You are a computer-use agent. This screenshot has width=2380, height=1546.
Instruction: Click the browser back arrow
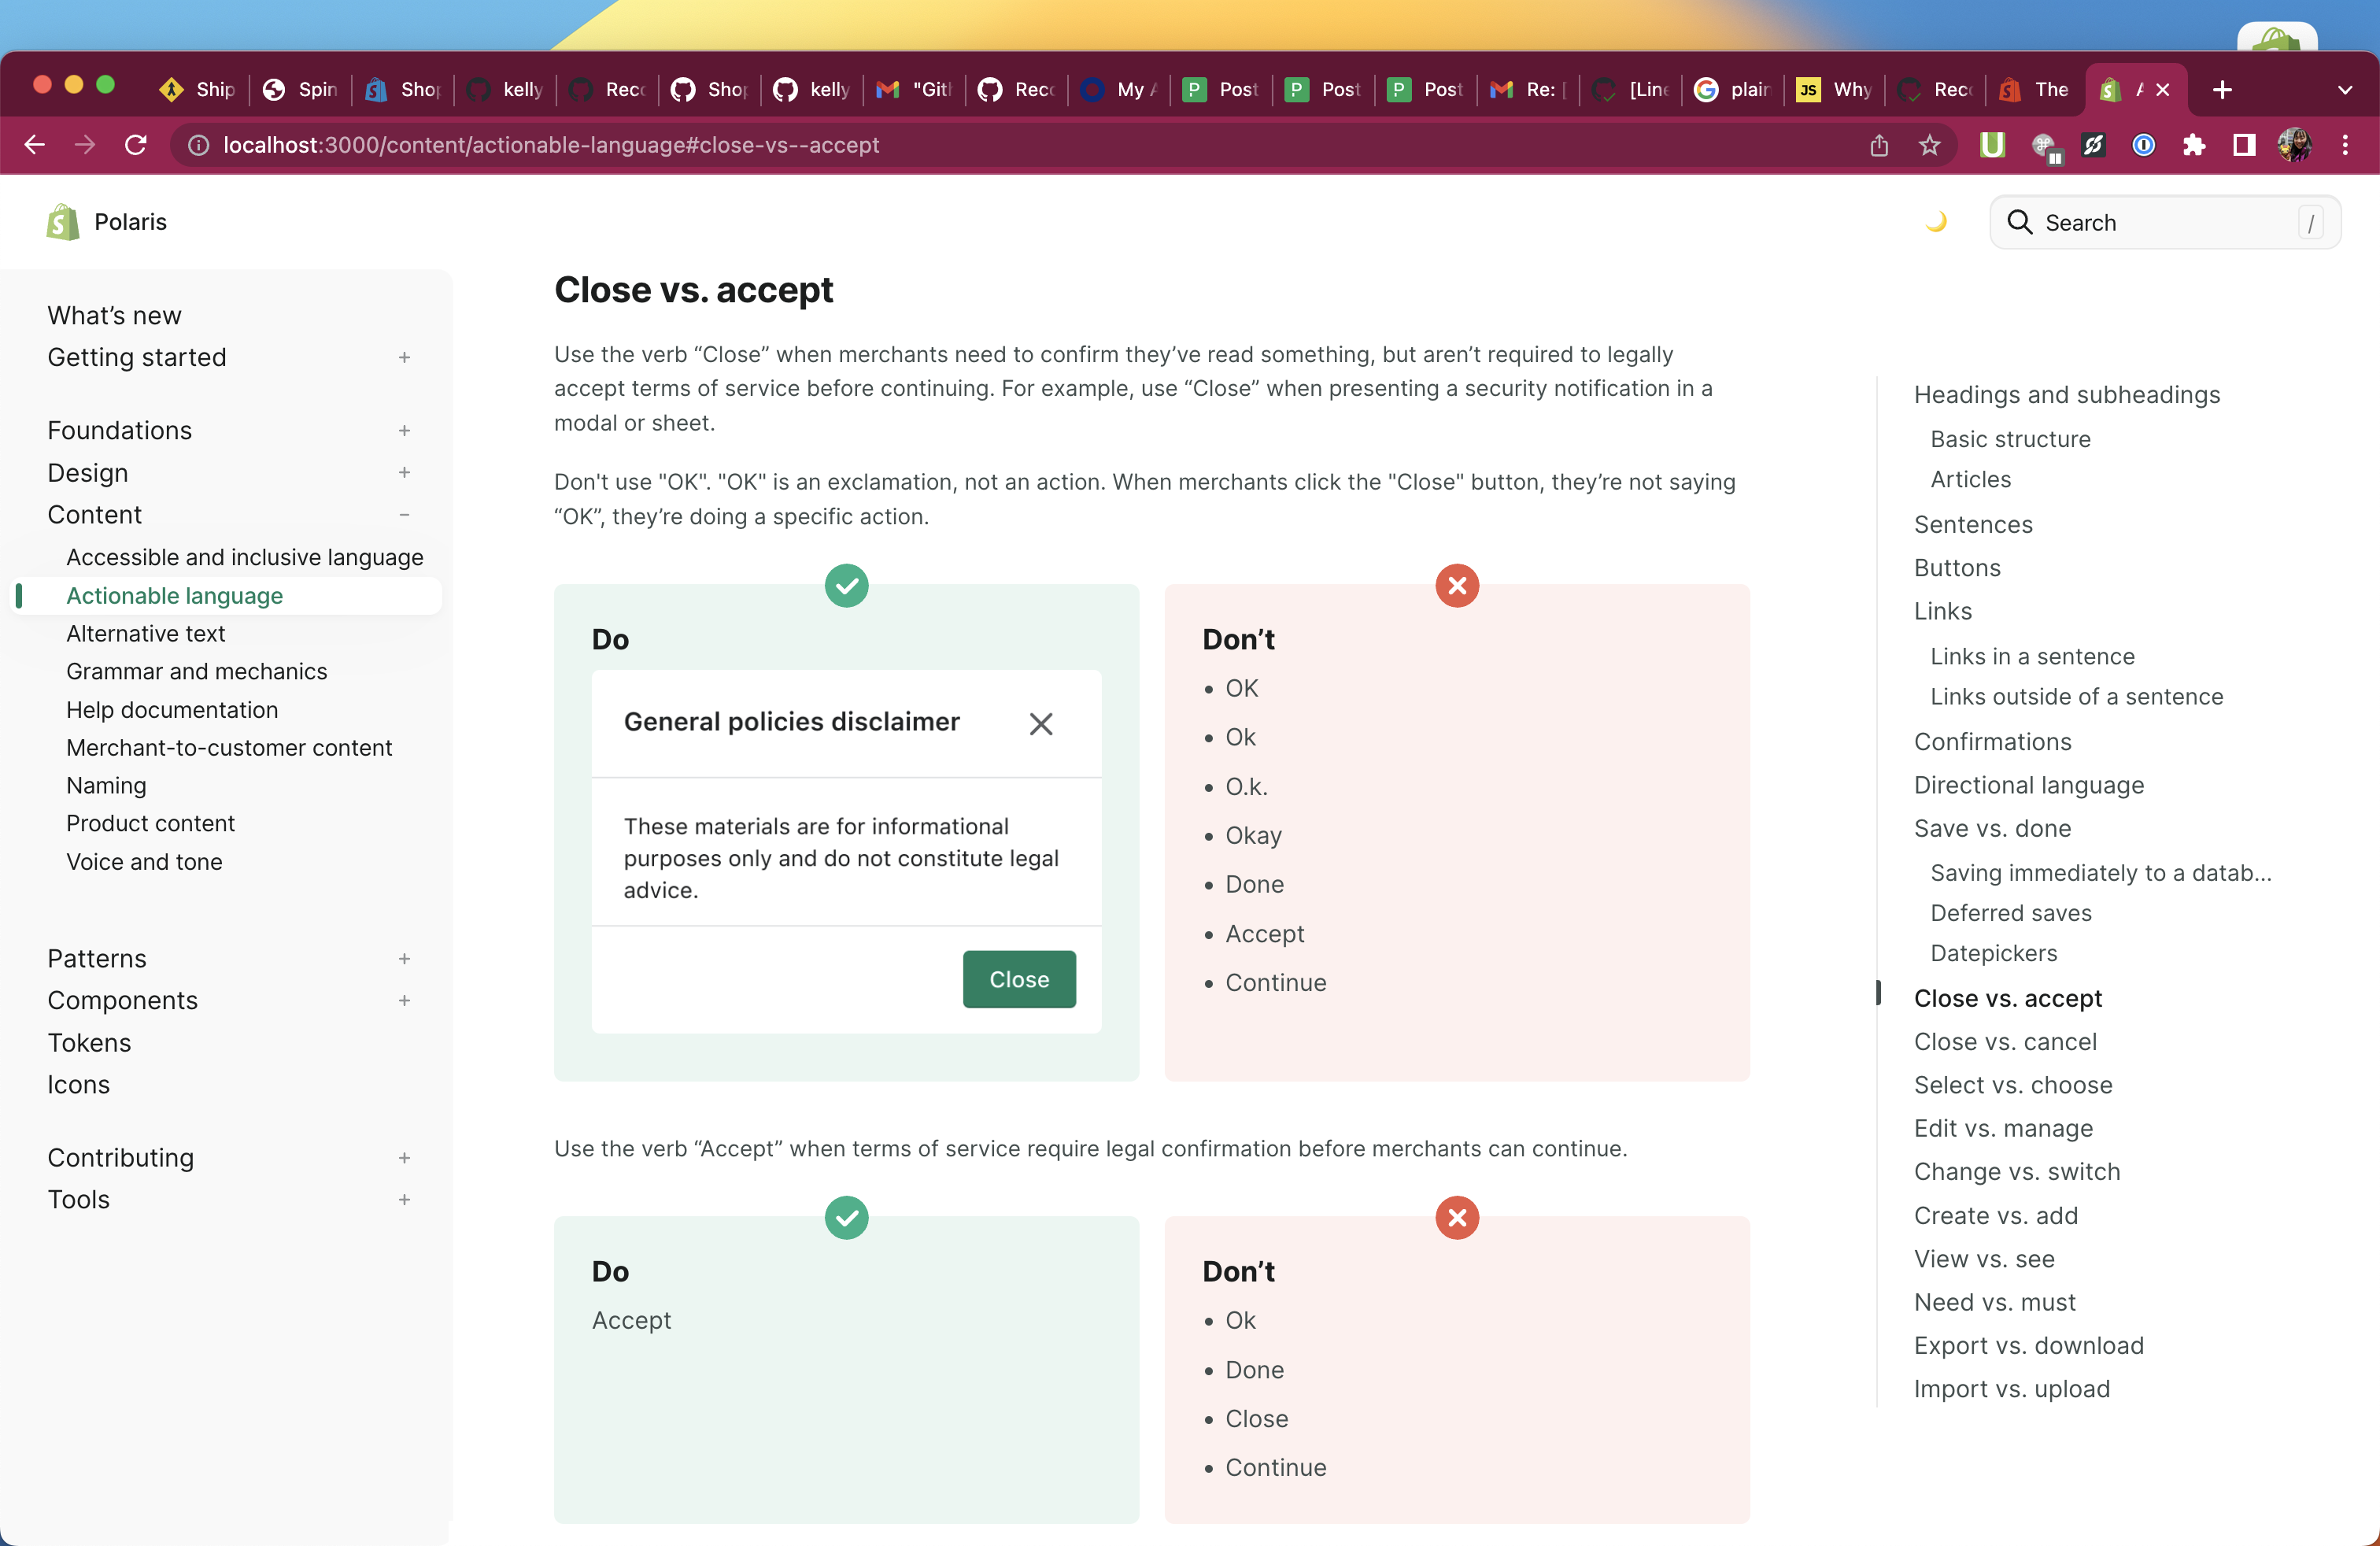35,146
